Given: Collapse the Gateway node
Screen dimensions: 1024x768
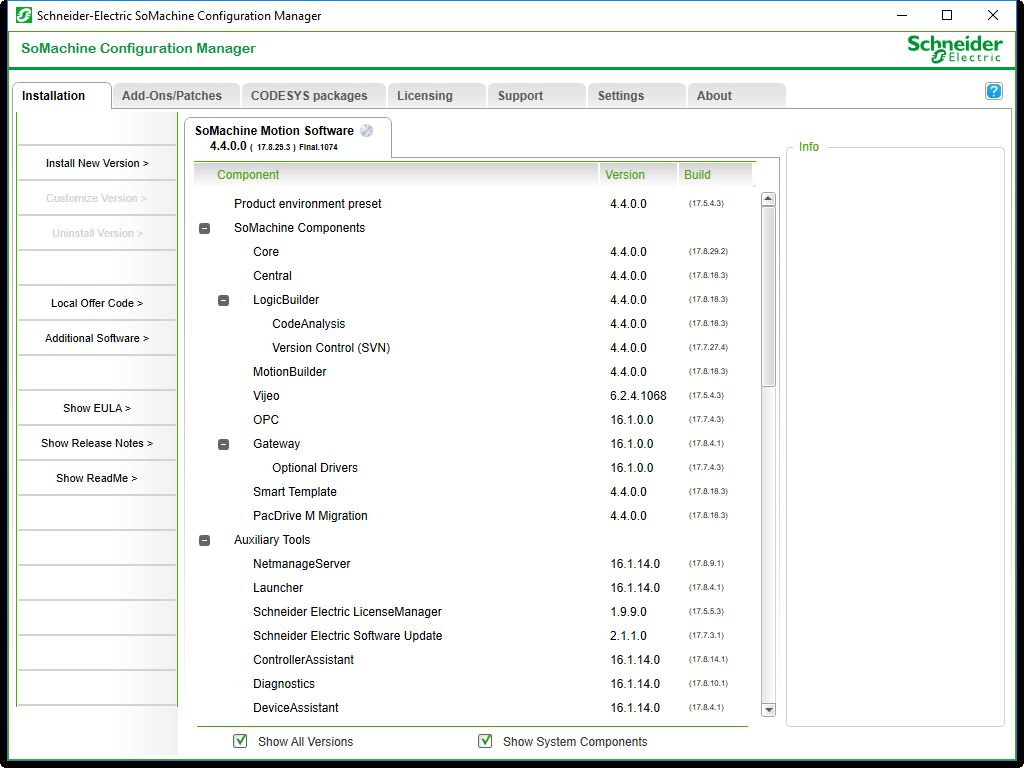Looking at the screenshot, I should (x=223, y=445).
